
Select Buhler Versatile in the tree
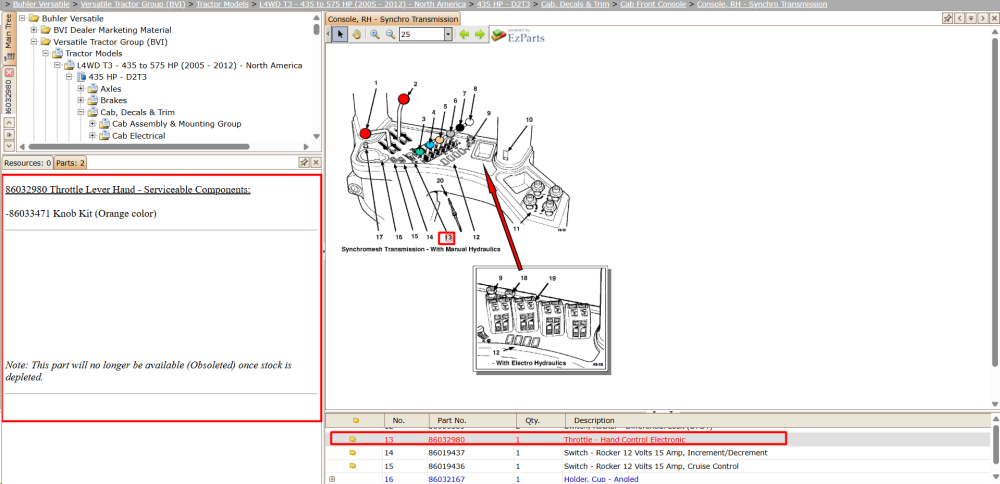pyautogui.click(x=72, y=18)
